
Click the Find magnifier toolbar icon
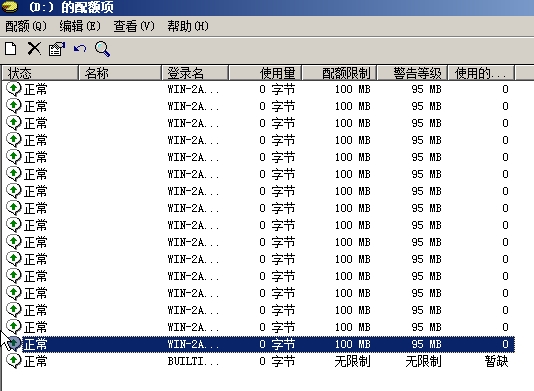(x=102, y=49)
